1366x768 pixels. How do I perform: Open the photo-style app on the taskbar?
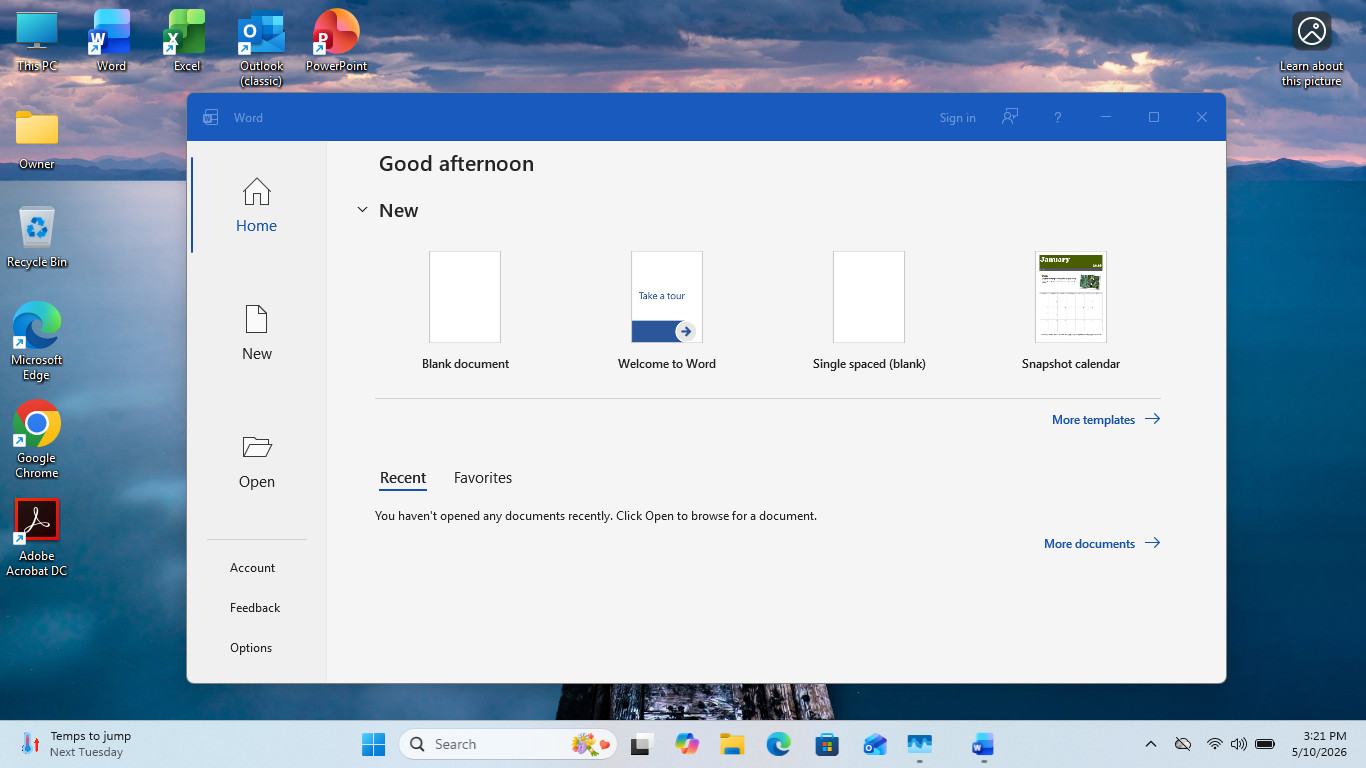click(x=920, y=744)
